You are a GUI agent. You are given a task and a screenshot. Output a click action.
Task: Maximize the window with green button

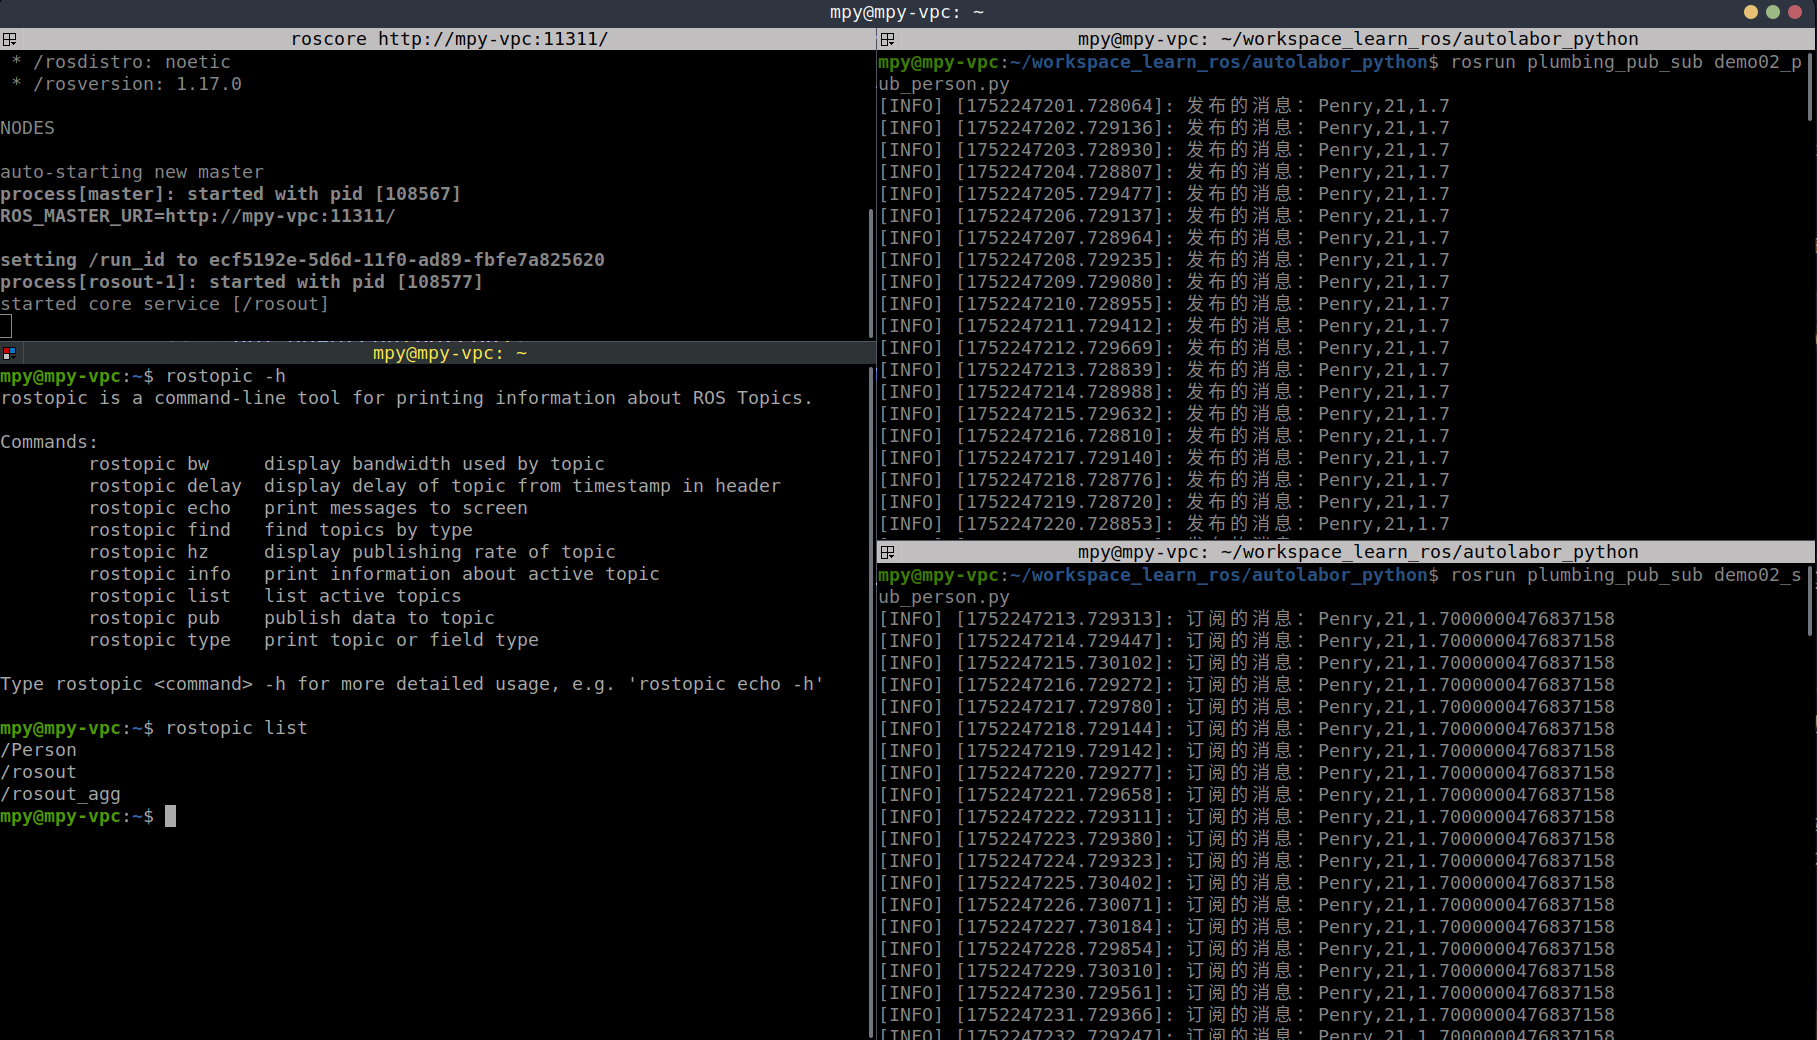1772,12
